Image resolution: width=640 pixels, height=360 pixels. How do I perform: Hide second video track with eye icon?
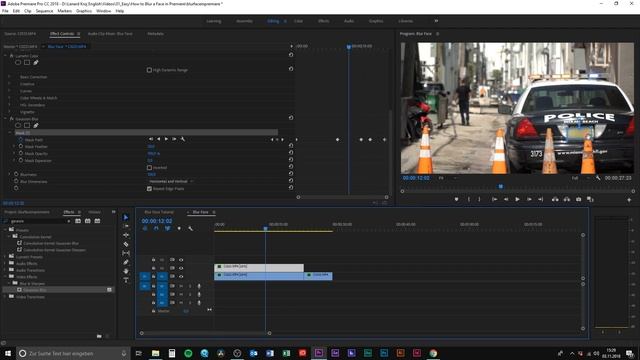tap(181, 268)
